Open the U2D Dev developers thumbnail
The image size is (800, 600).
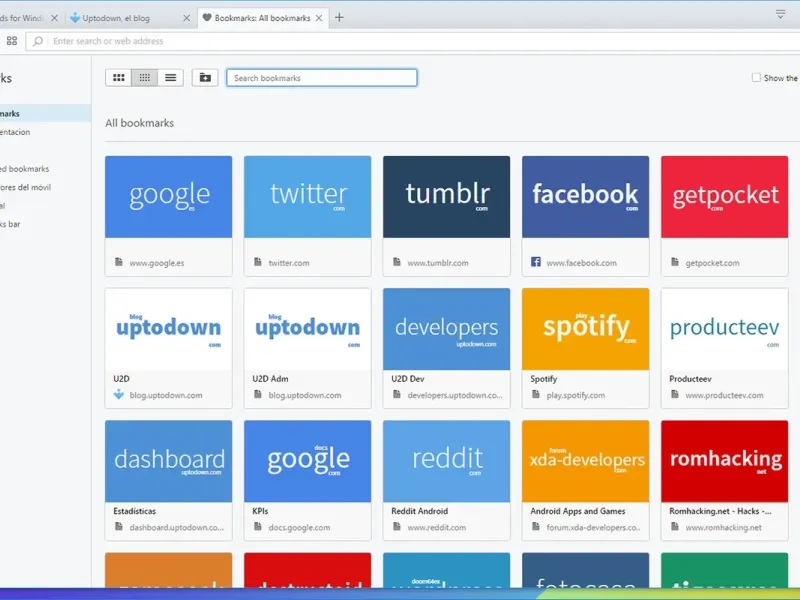click(446, 329)
